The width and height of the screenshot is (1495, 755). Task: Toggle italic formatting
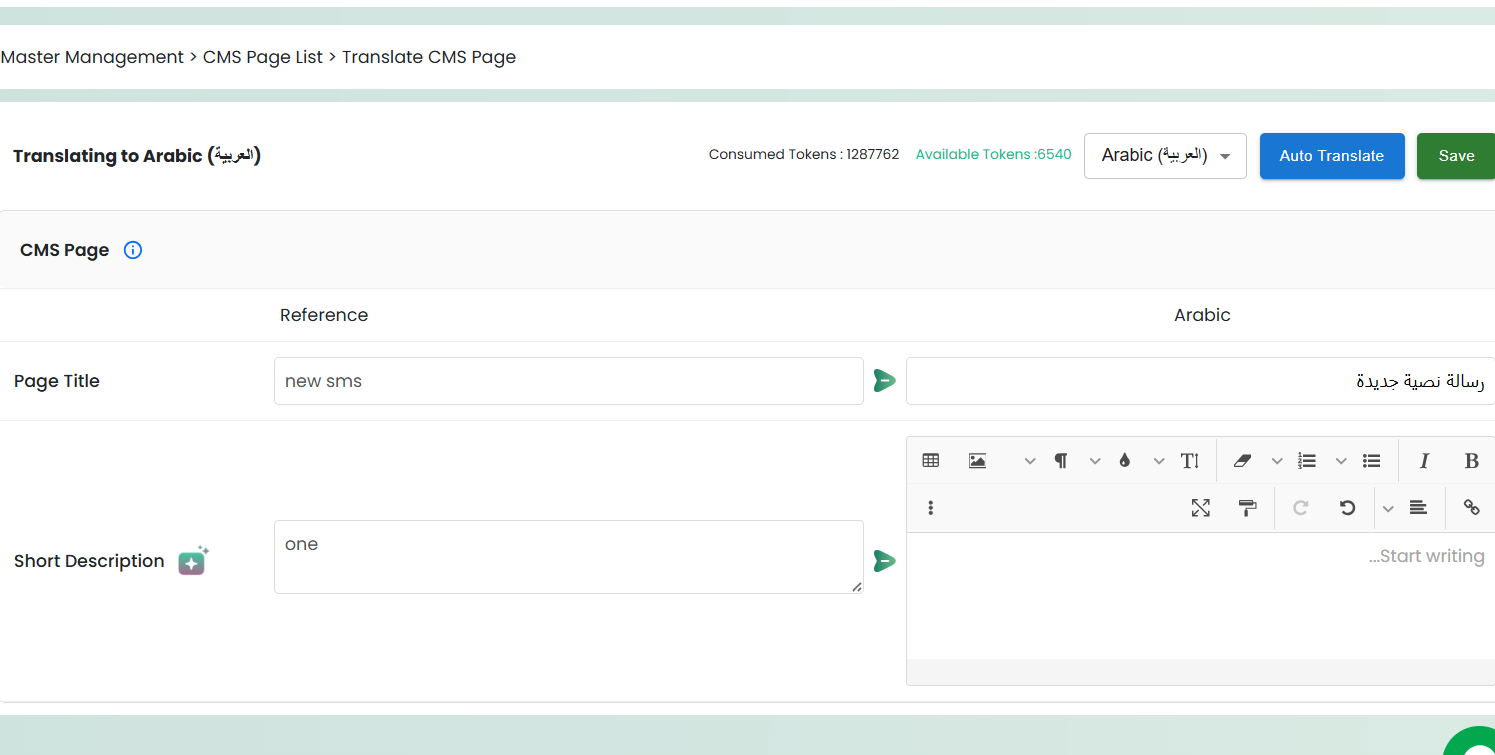pos(1424,461)
